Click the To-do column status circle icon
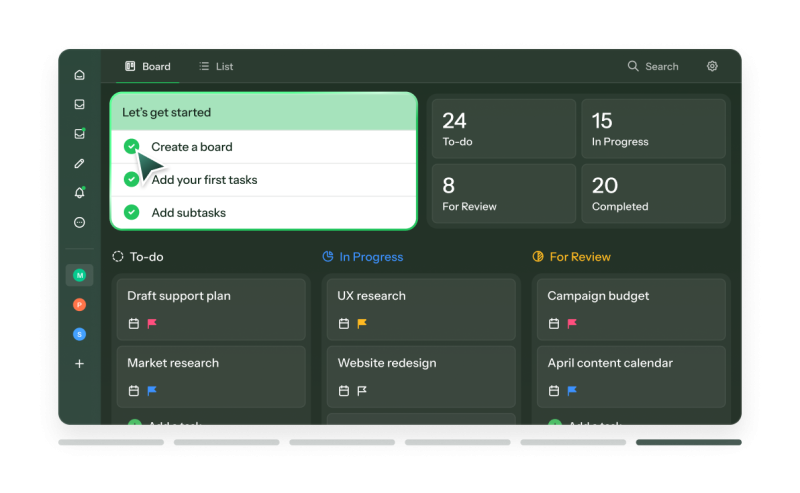Viewport: 800px width, 493px height. coord(118,257)
